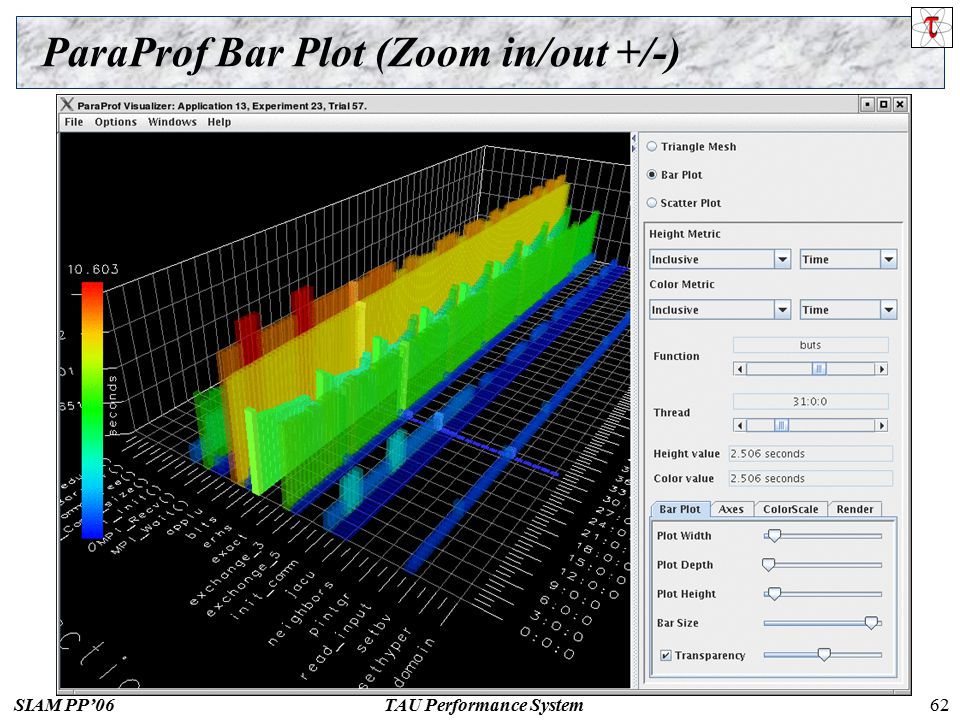960x720 pixels.
Task: Open the Options menu
Action: 116,122
